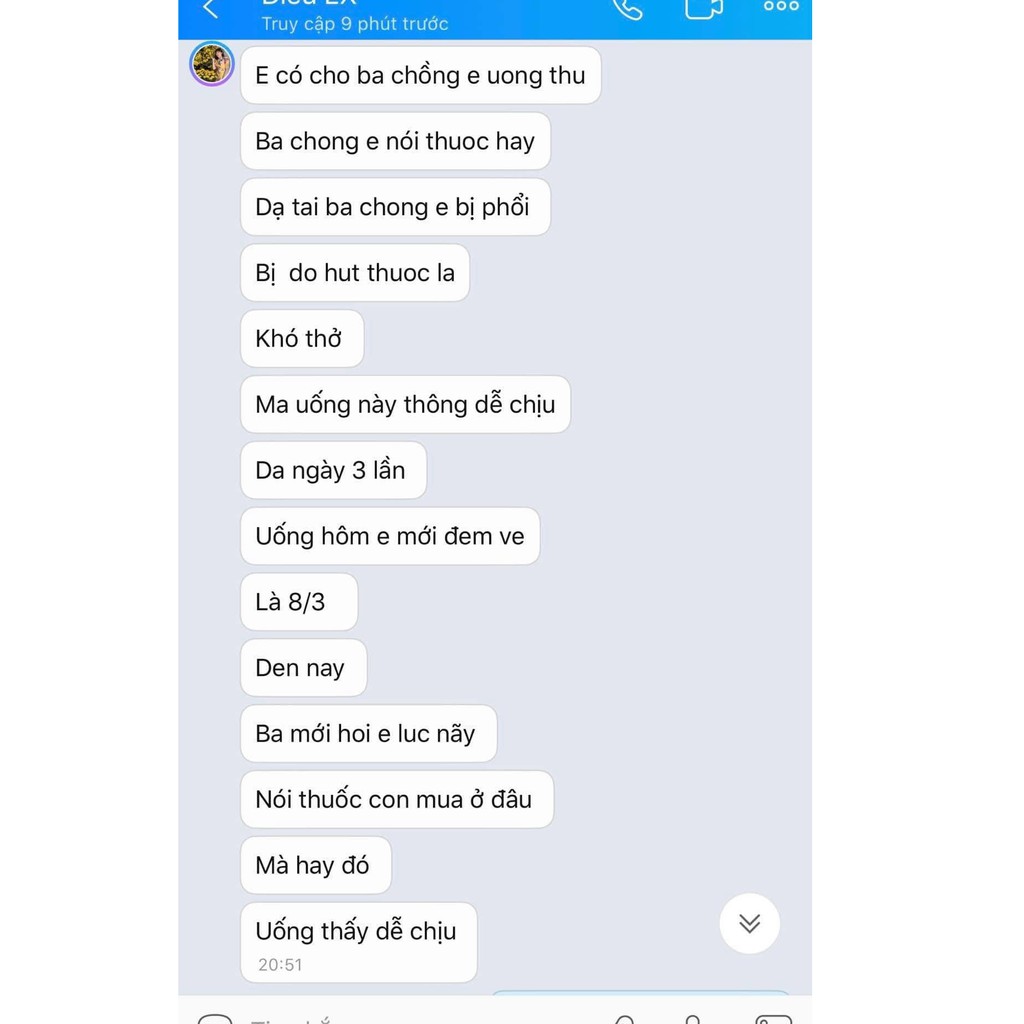Jump to latest messages with double-chevron button
The height and width of the screenshot is (1024, 1024).
click(x=749, y=923)
